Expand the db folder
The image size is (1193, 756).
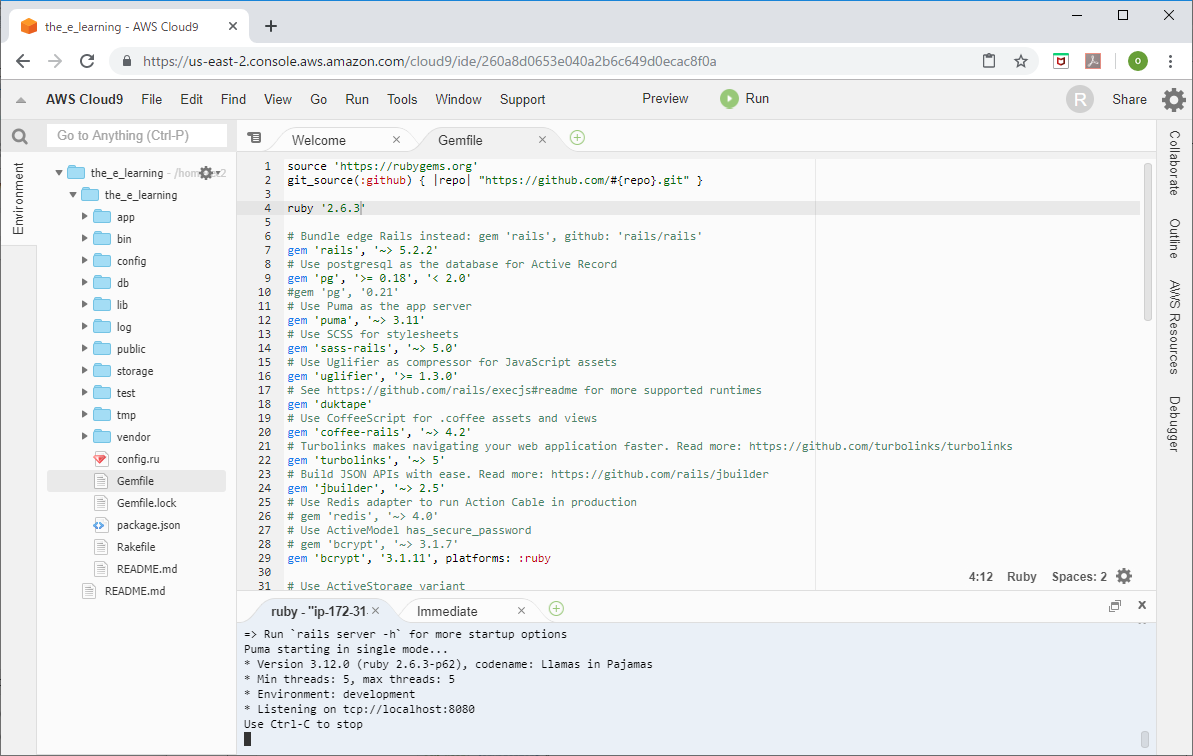click(84, 283)
